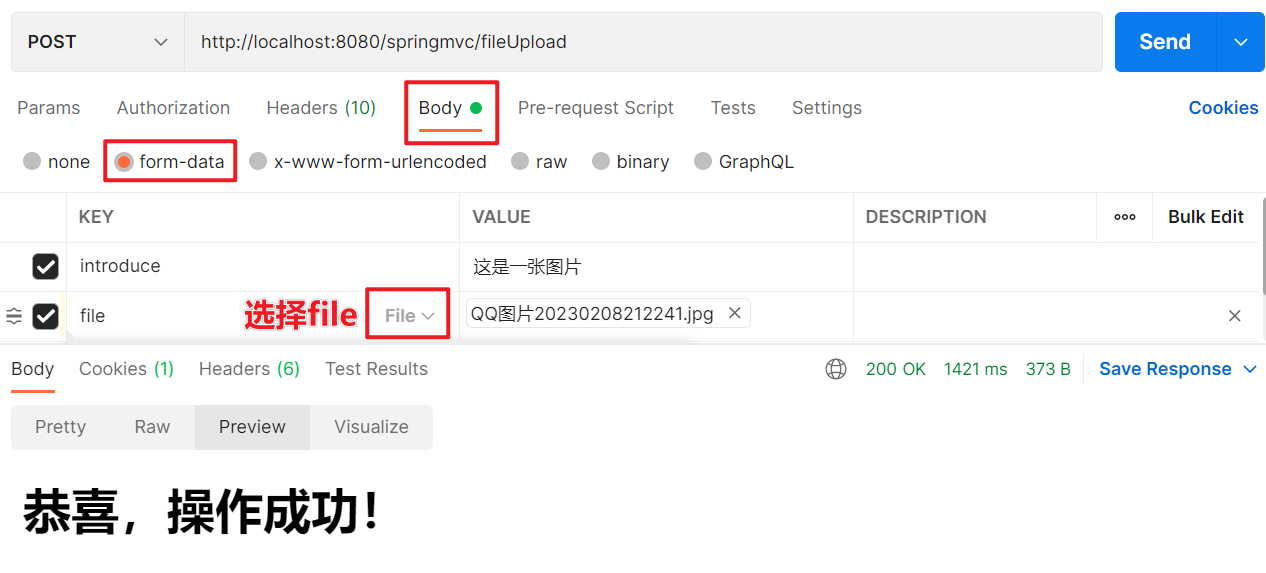Switch to the Params tab
1266x573 pixels.
(x=48, y=108)
